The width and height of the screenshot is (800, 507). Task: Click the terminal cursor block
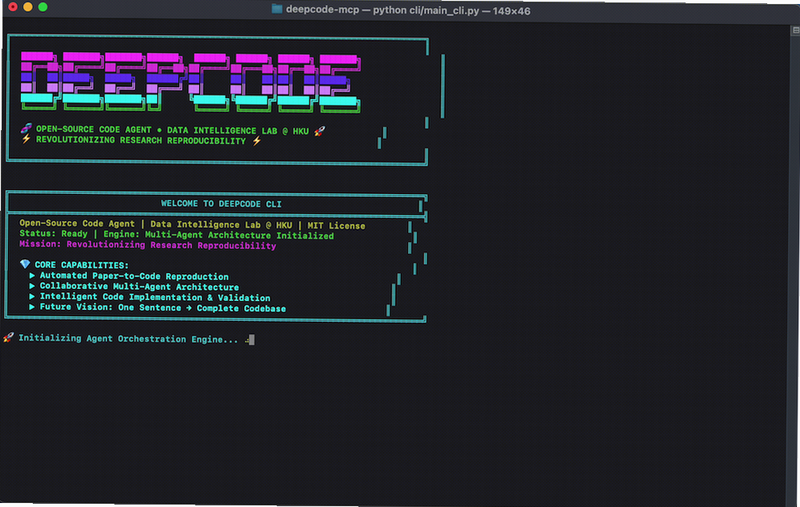(252, 340)
